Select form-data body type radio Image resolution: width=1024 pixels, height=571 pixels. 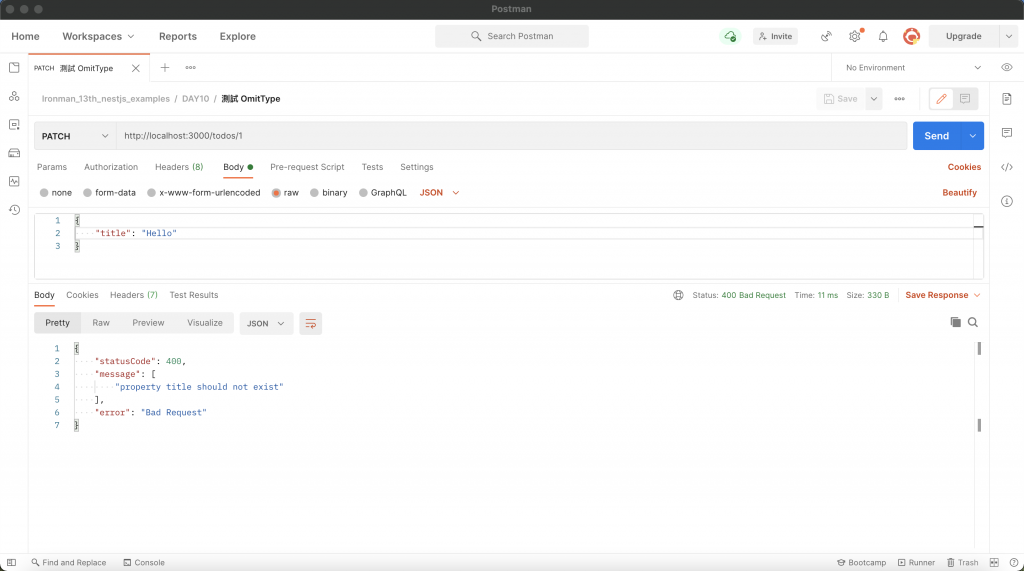point(87,193)
